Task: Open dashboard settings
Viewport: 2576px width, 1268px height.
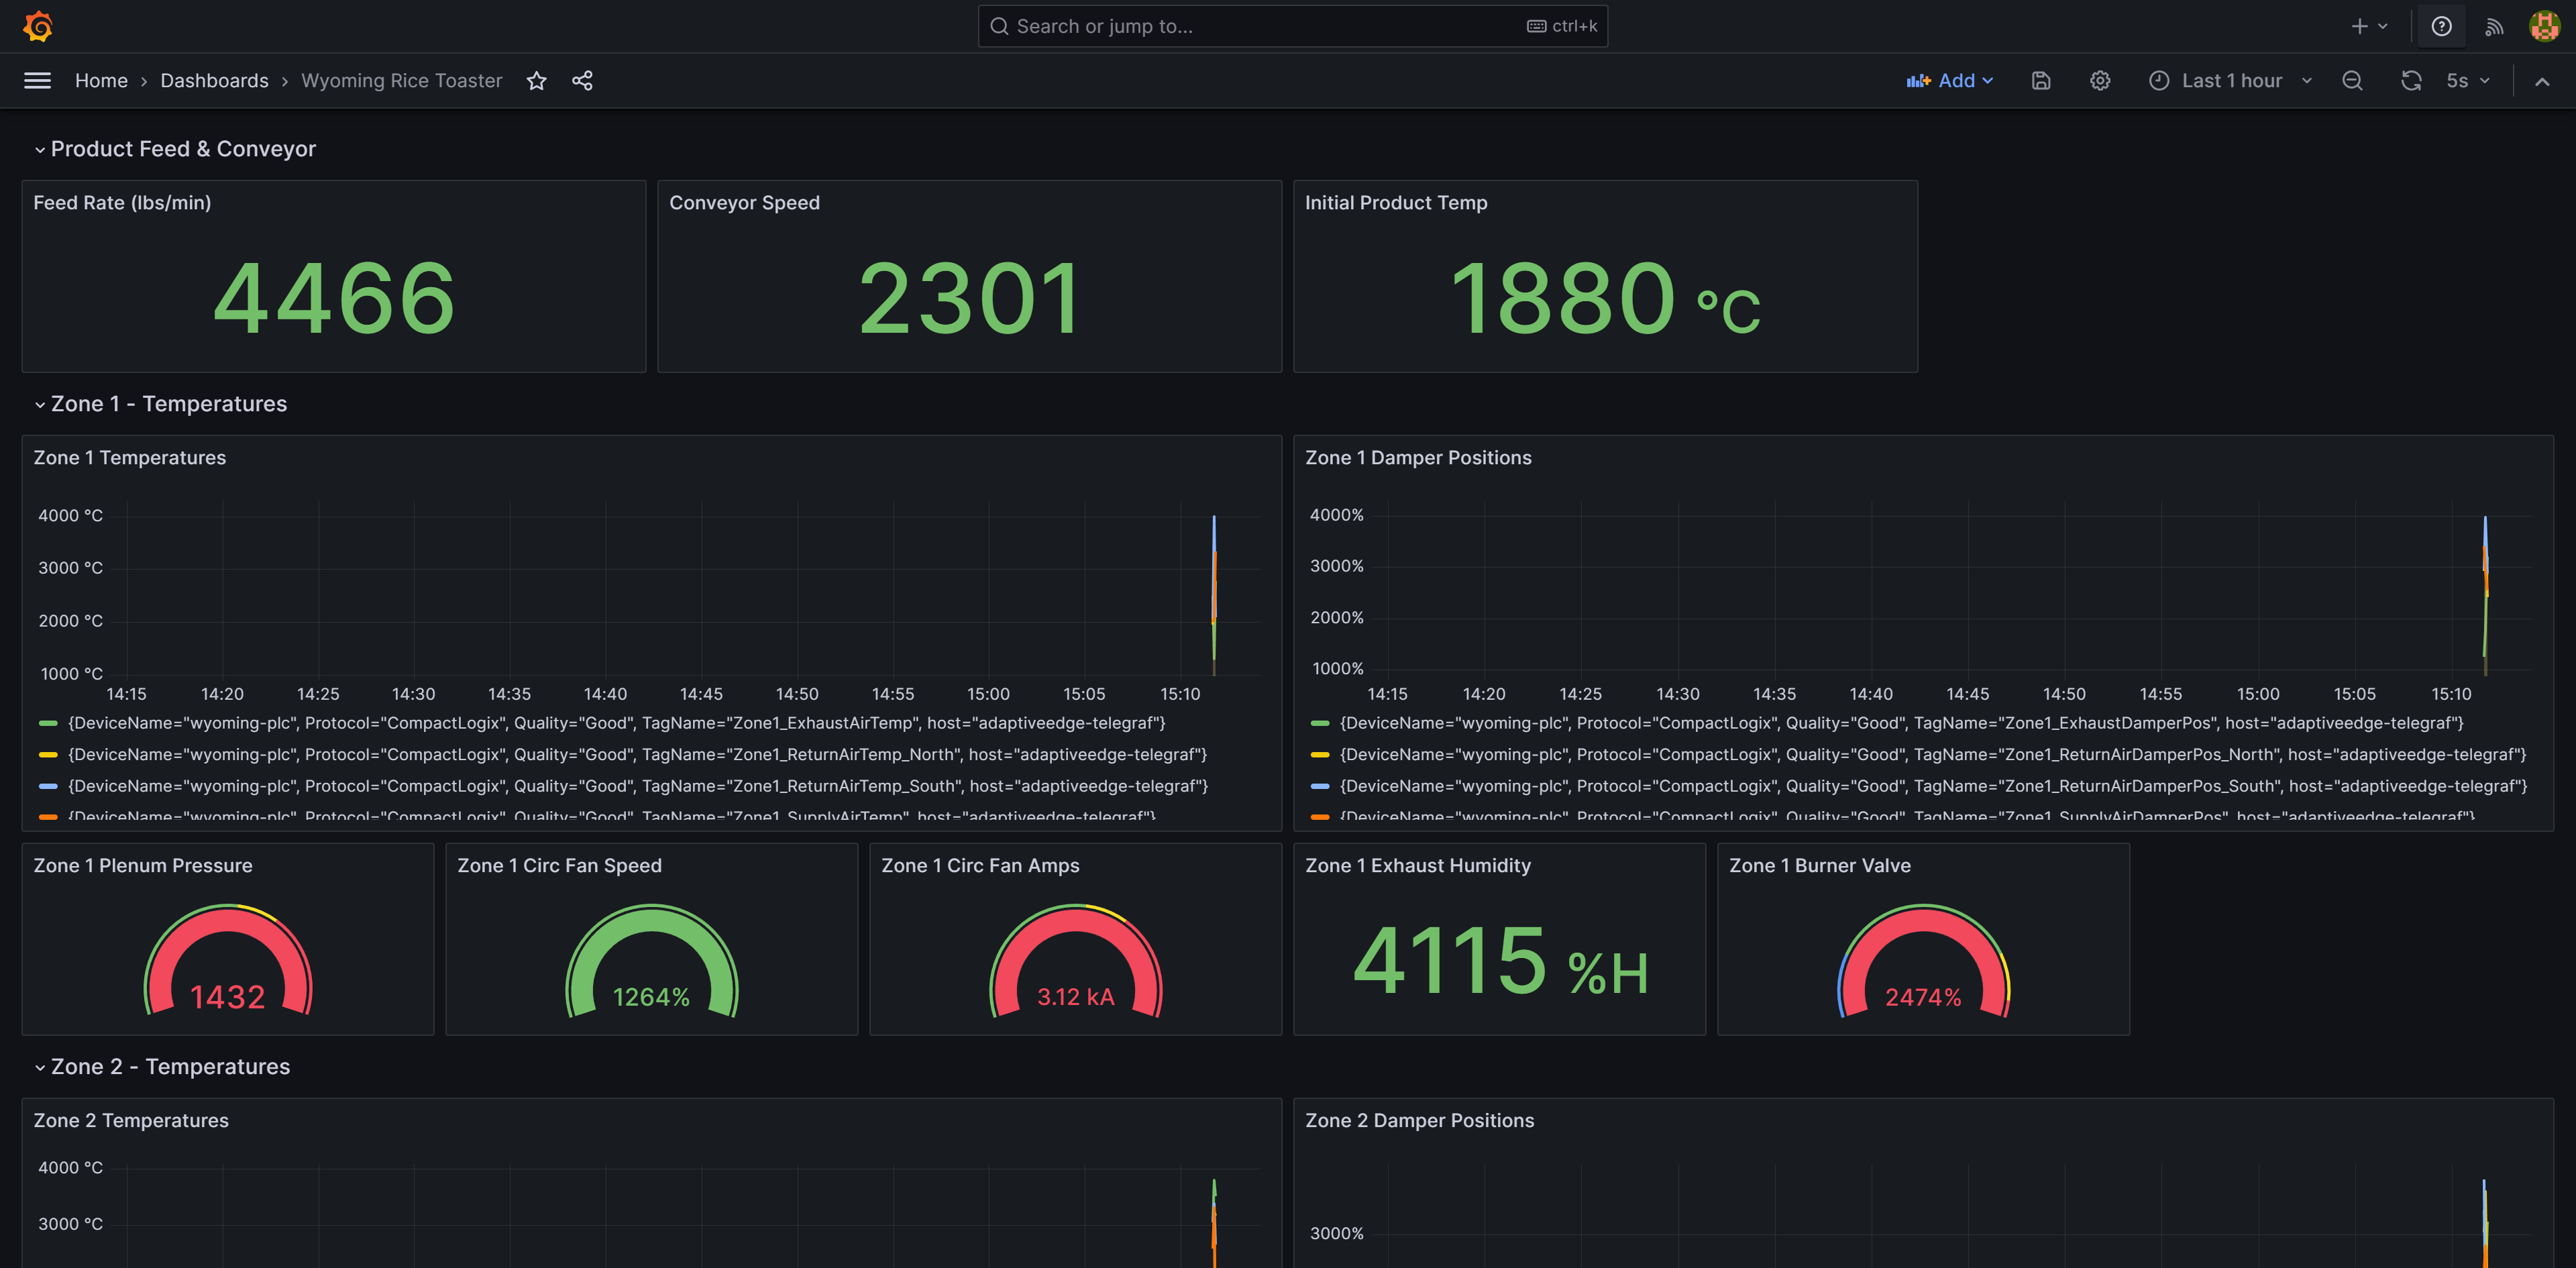Action: pos(2100,80)
